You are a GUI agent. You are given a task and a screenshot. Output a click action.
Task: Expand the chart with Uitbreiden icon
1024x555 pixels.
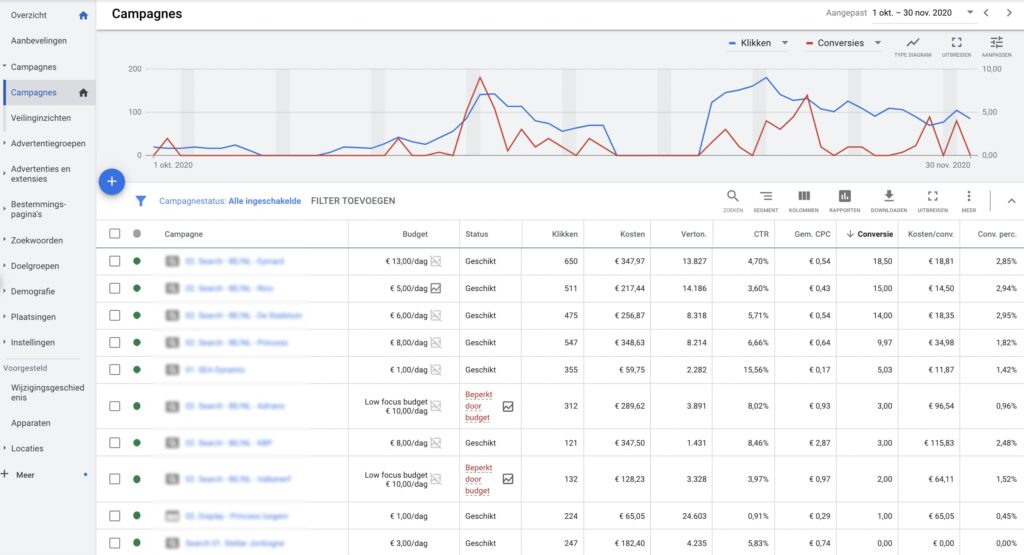(956, 46)
